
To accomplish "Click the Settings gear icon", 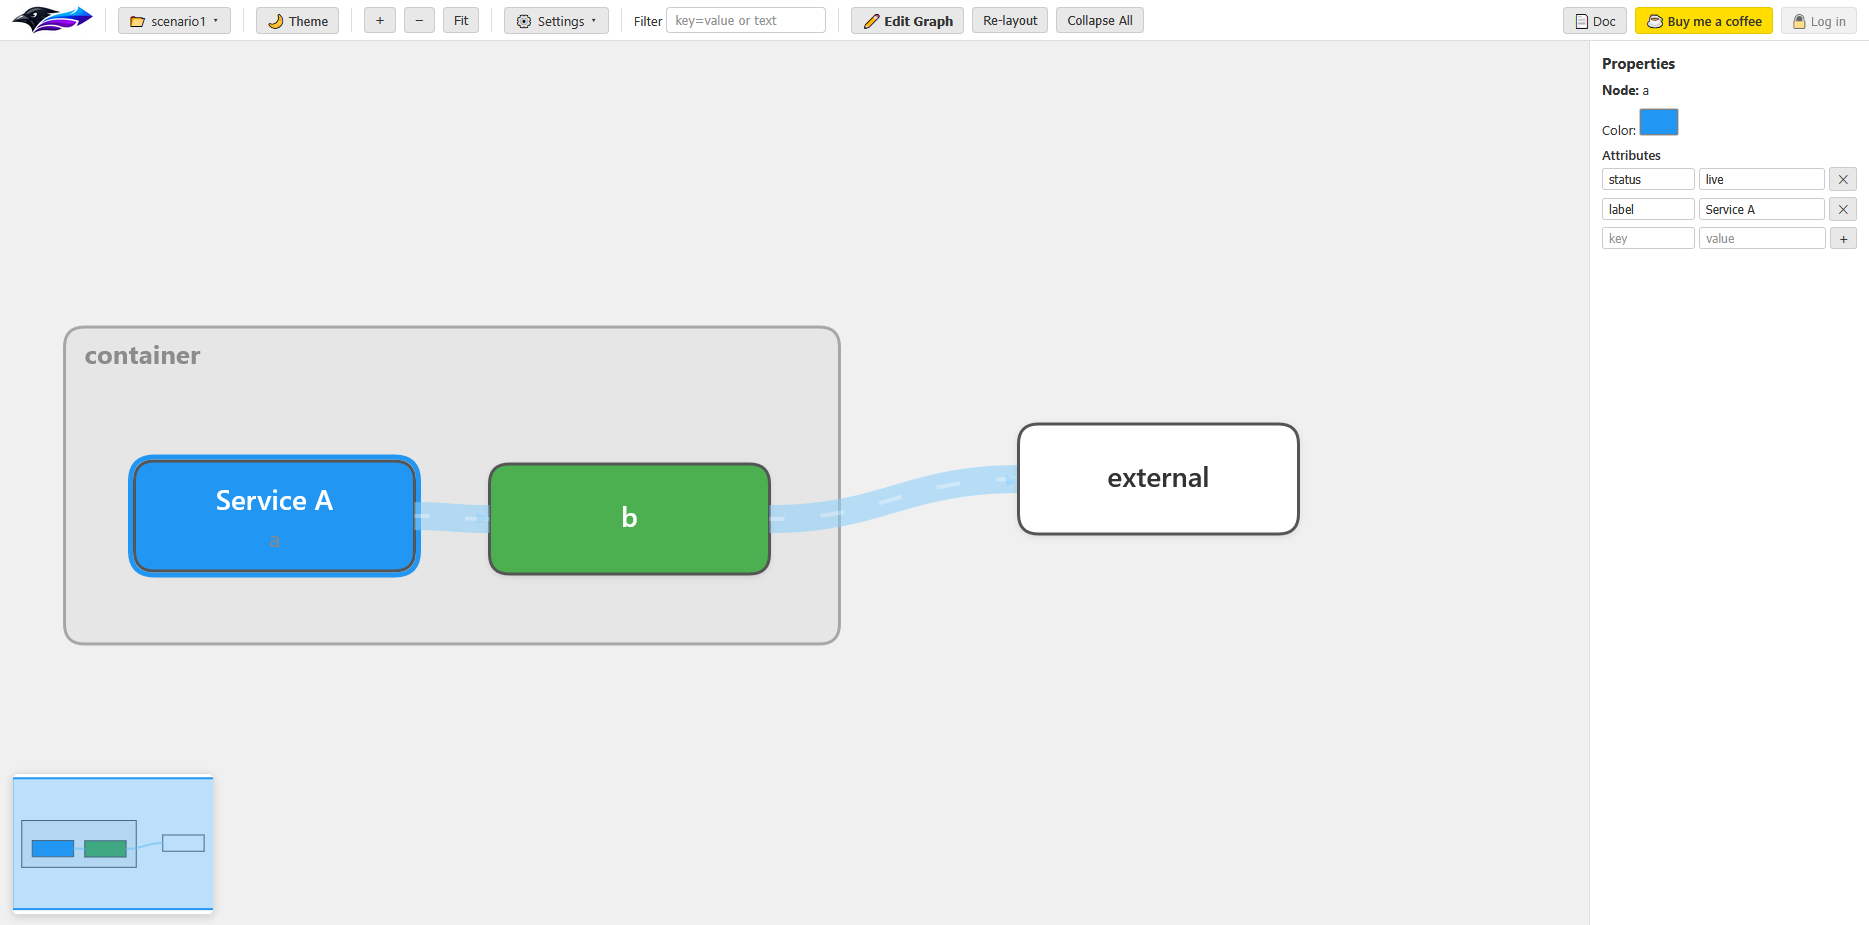I will (x=524, y=20).
